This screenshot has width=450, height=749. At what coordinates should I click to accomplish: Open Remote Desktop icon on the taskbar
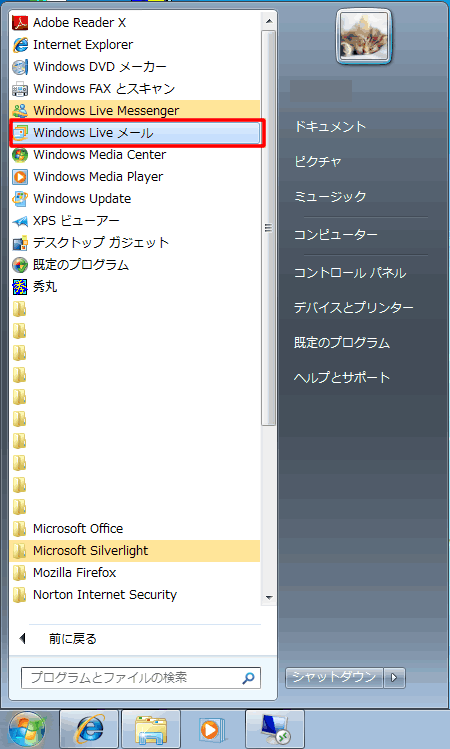[x=275, y=729]
